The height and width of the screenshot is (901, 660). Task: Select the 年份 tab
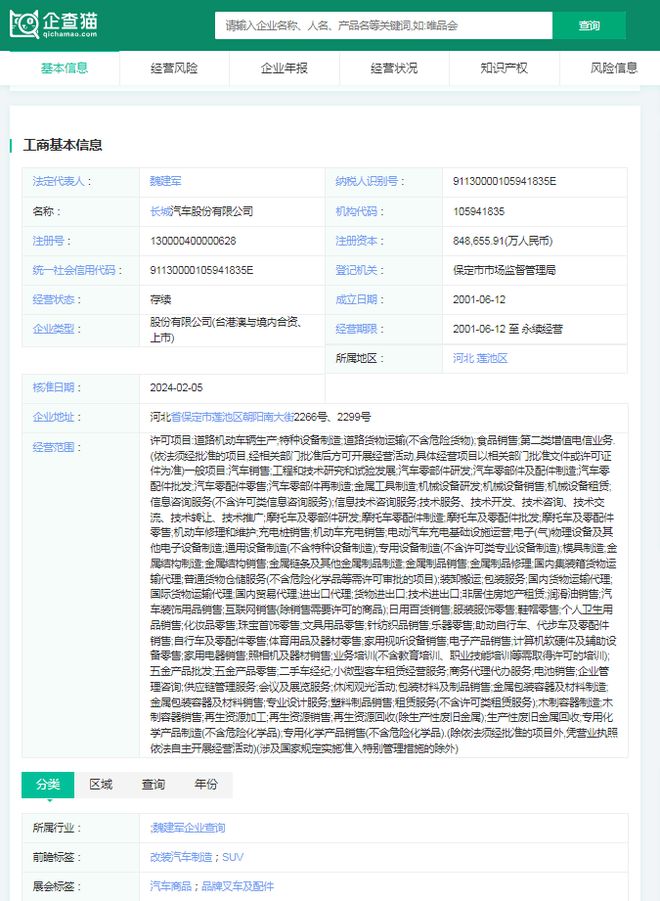206,784
